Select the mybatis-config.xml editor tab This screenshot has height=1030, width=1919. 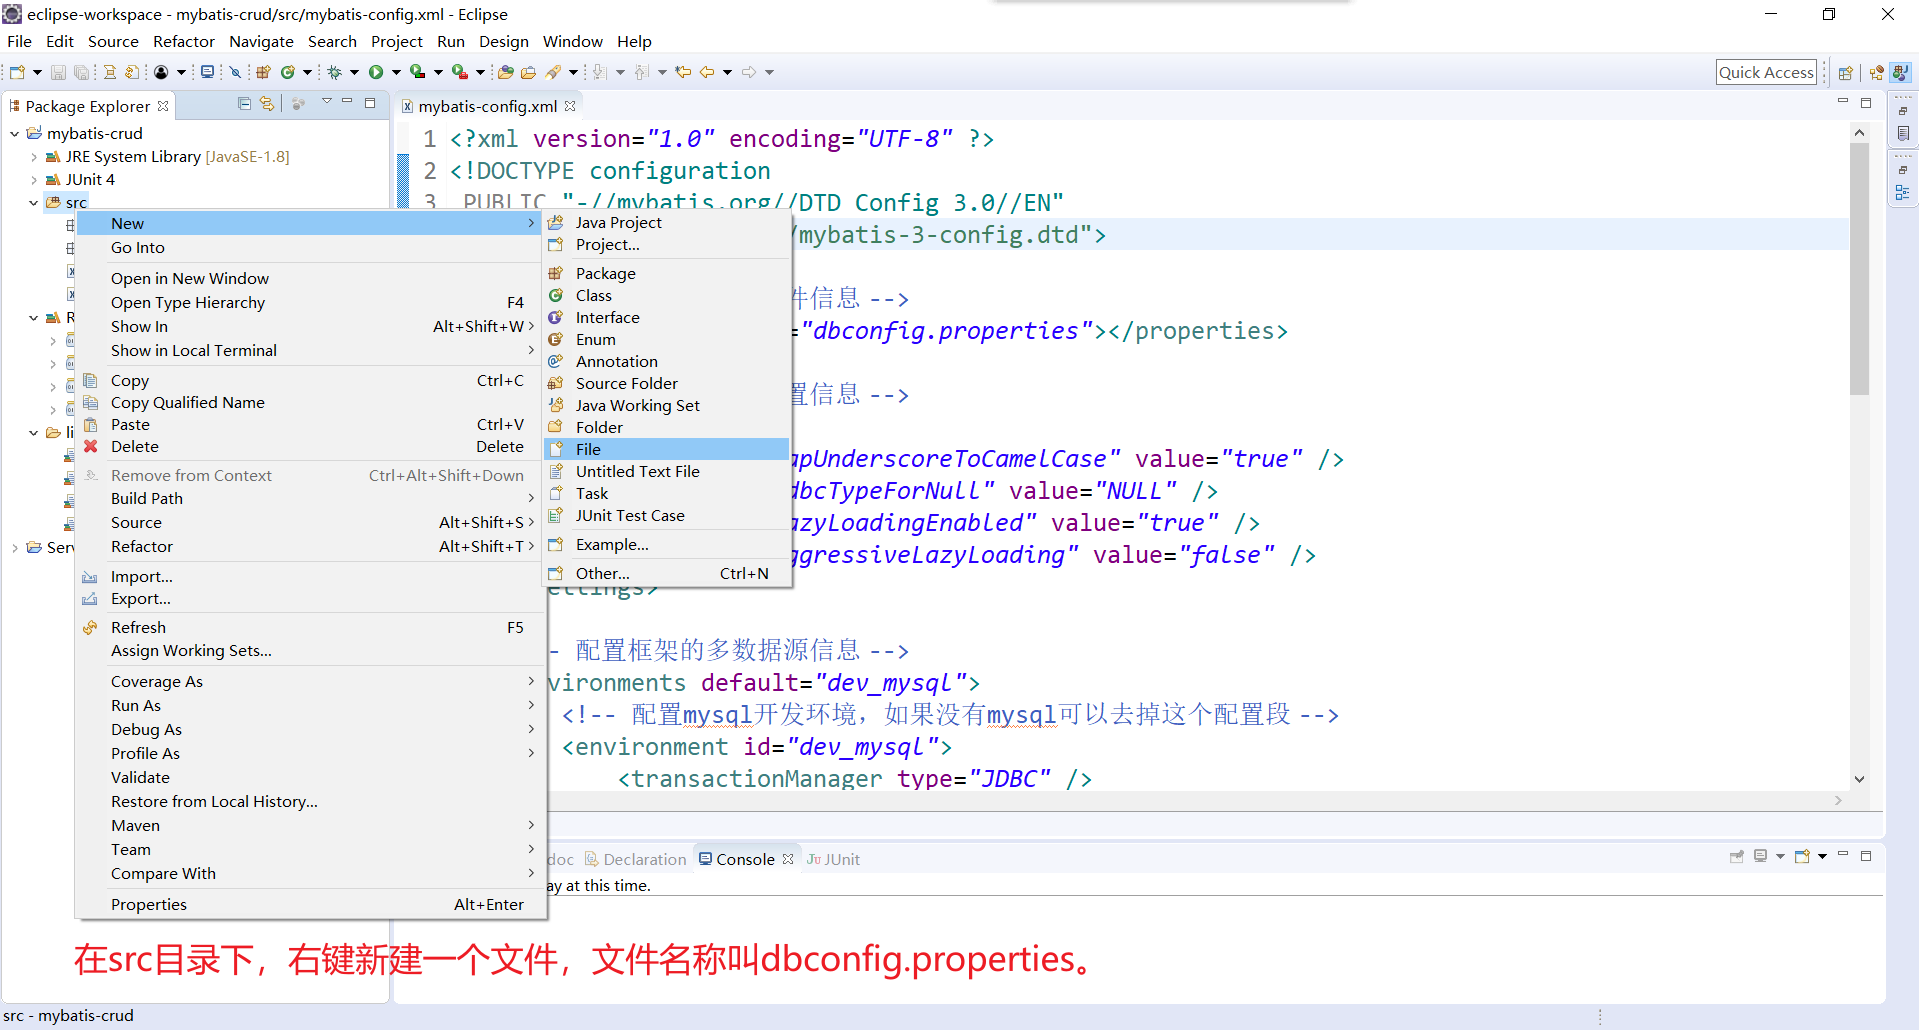(x=487, y=106)
